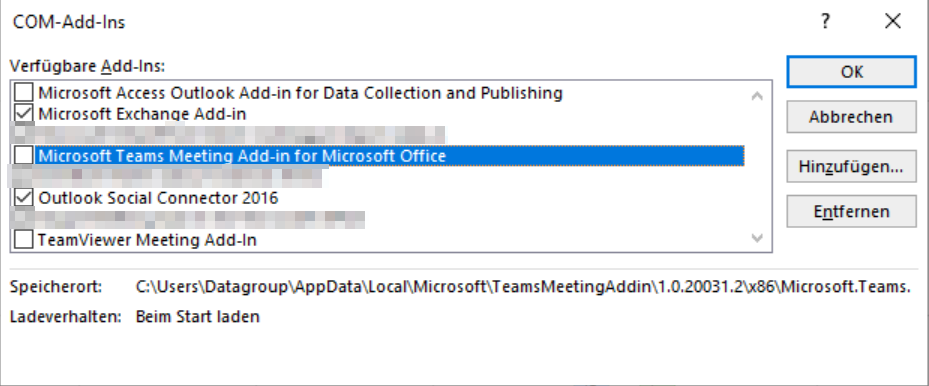
Task: Select the TeamViewer Meeting Add-In row text
Action: [x=148, y=240]
